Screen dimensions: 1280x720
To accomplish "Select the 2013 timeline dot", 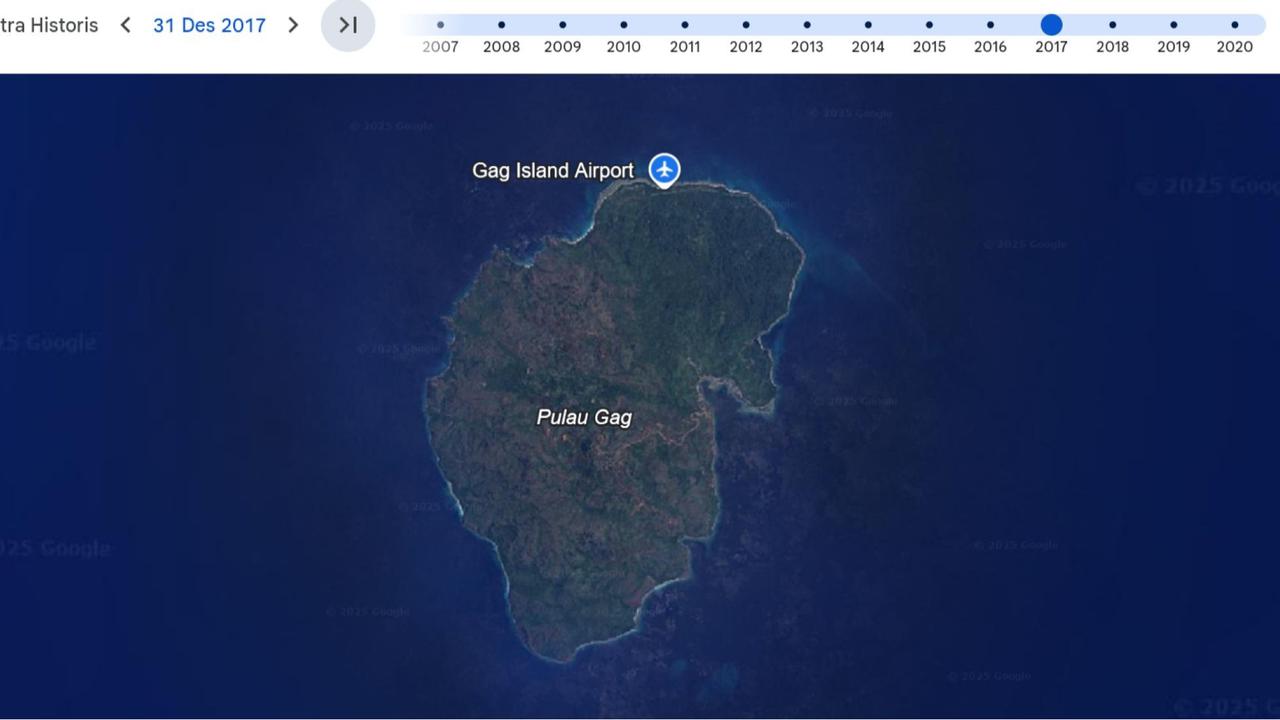I will (x=807, y=25).
